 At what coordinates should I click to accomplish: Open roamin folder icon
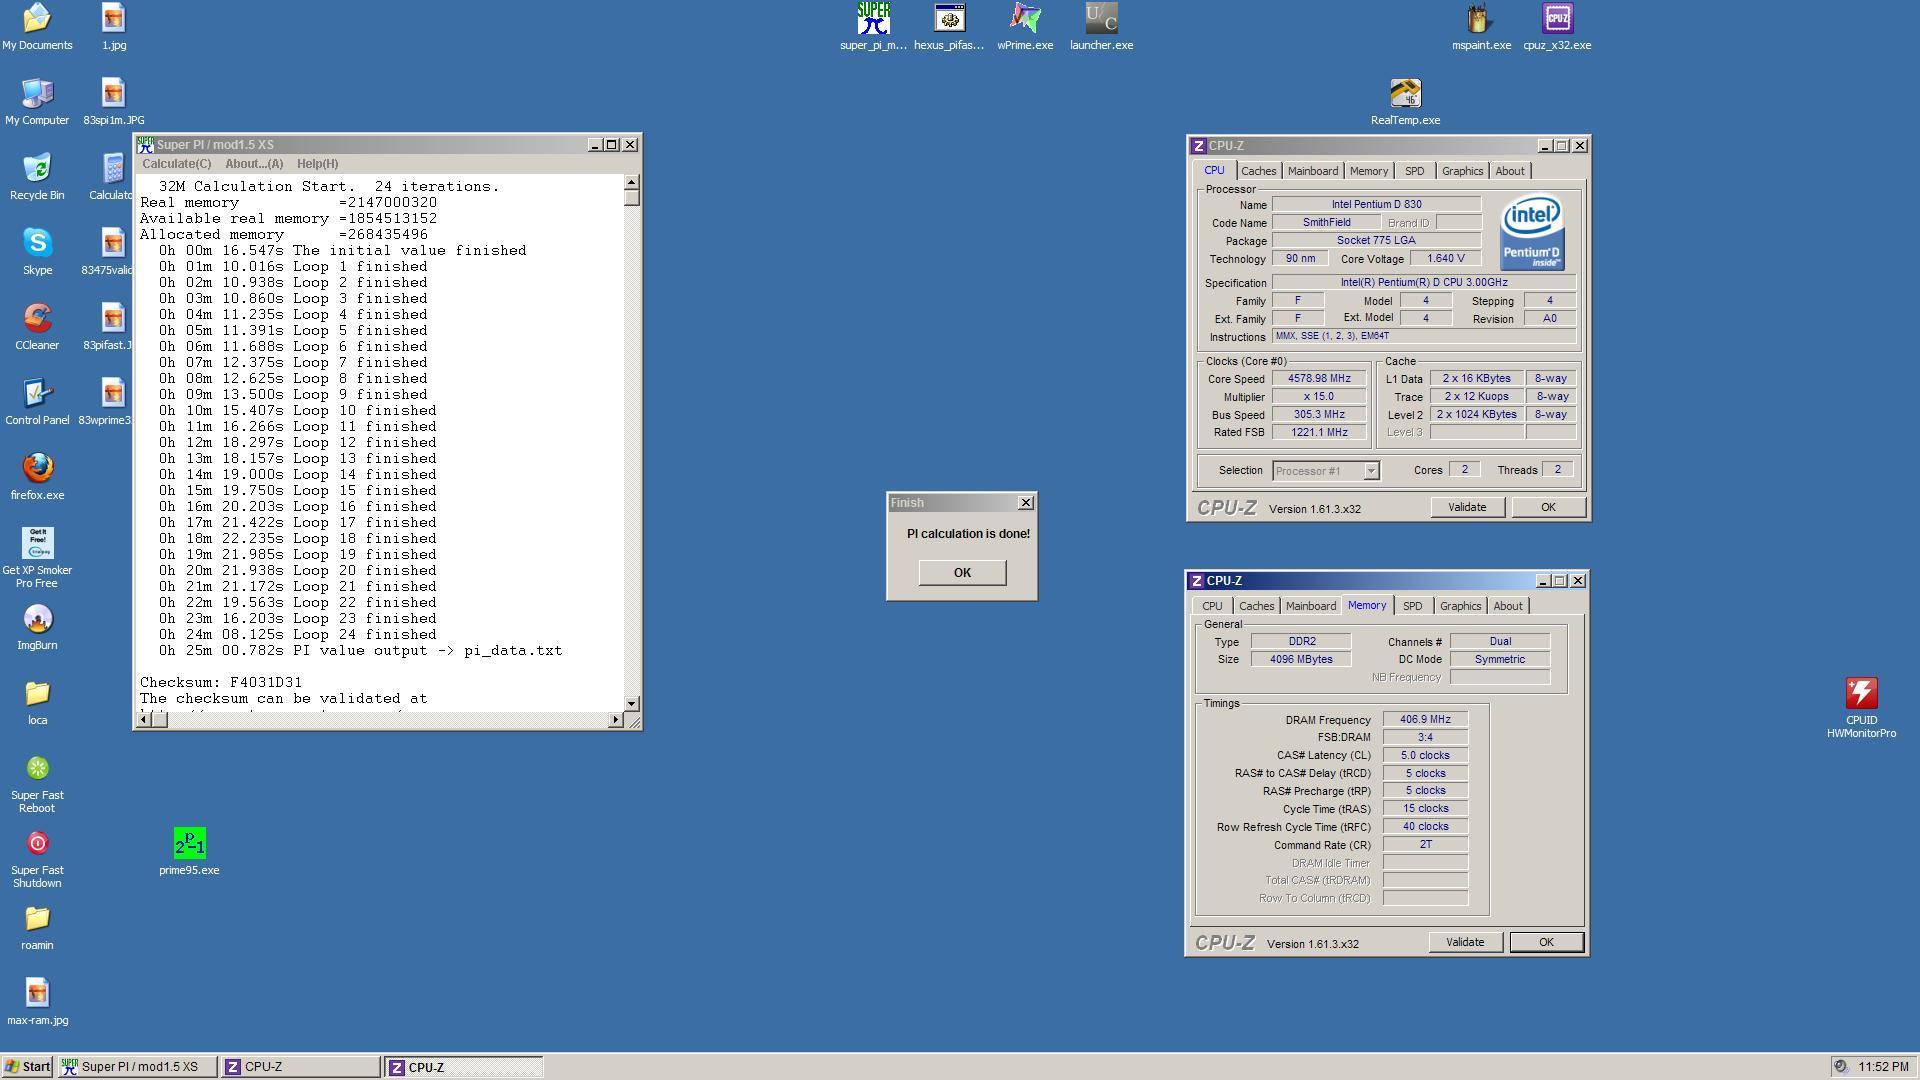click(37, 927)
